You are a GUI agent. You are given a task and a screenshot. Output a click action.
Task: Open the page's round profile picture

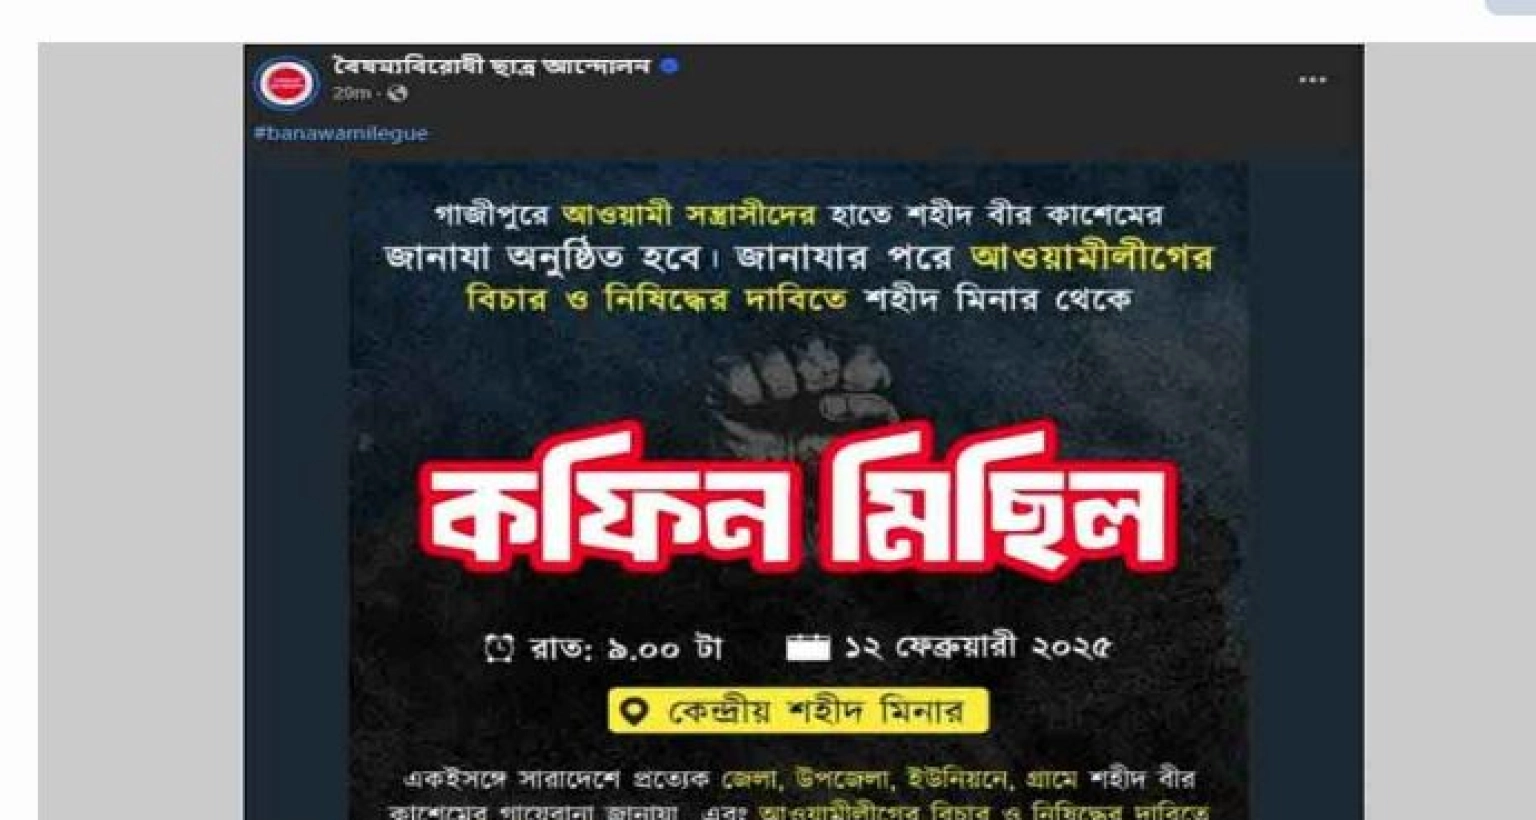(x=286, y=81)
